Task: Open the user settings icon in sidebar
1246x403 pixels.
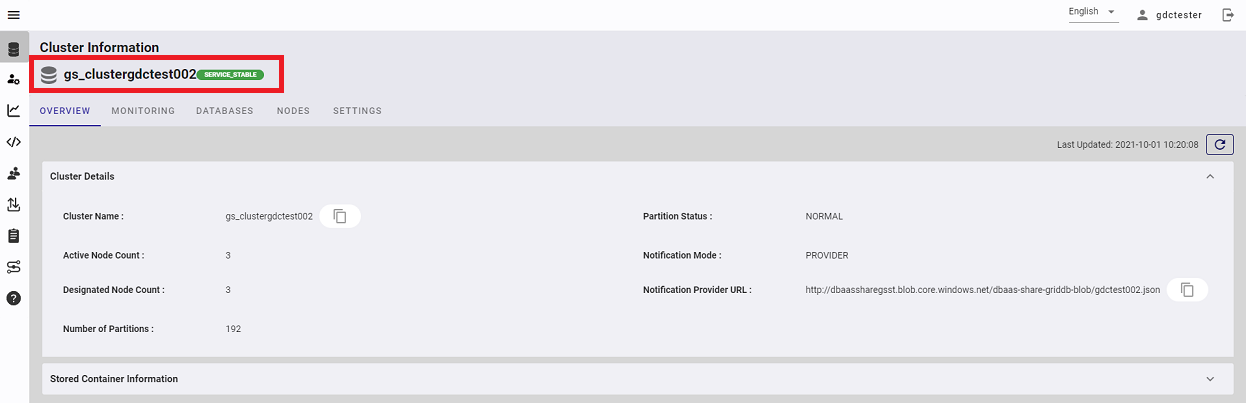Action: click(13, 79)
